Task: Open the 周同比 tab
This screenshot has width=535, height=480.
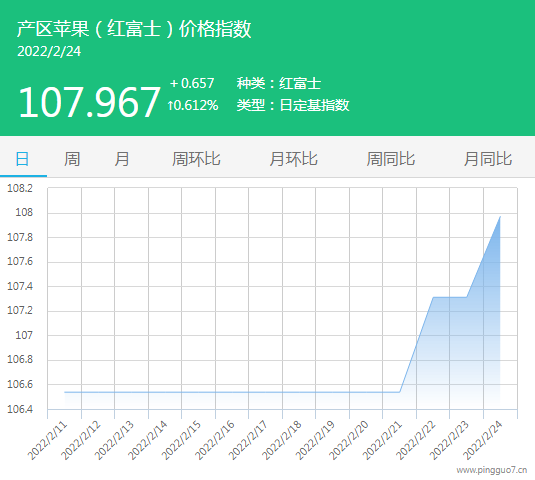Action: click(391, 159)
